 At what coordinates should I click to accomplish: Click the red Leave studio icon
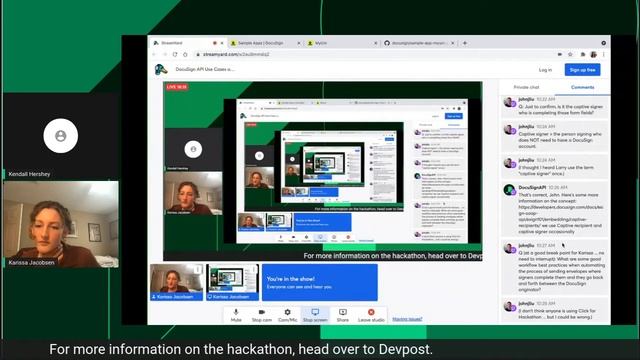pos(371,312)
